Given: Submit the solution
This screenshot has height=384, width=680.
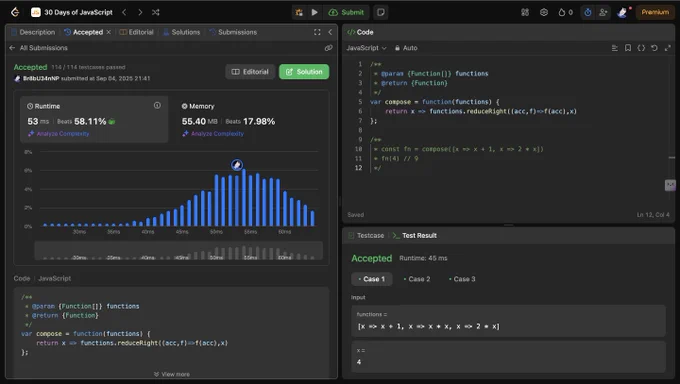Looking at the screenshot, I should [346, 12].
